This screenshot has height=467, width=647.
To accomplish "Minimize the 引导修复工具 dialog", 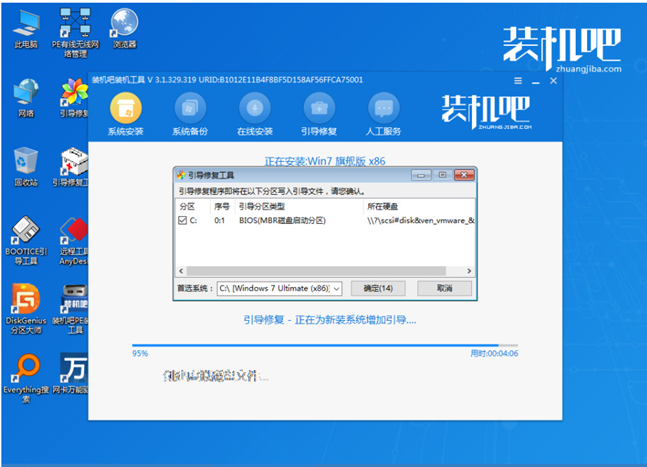I will click(x=421, y=175).
